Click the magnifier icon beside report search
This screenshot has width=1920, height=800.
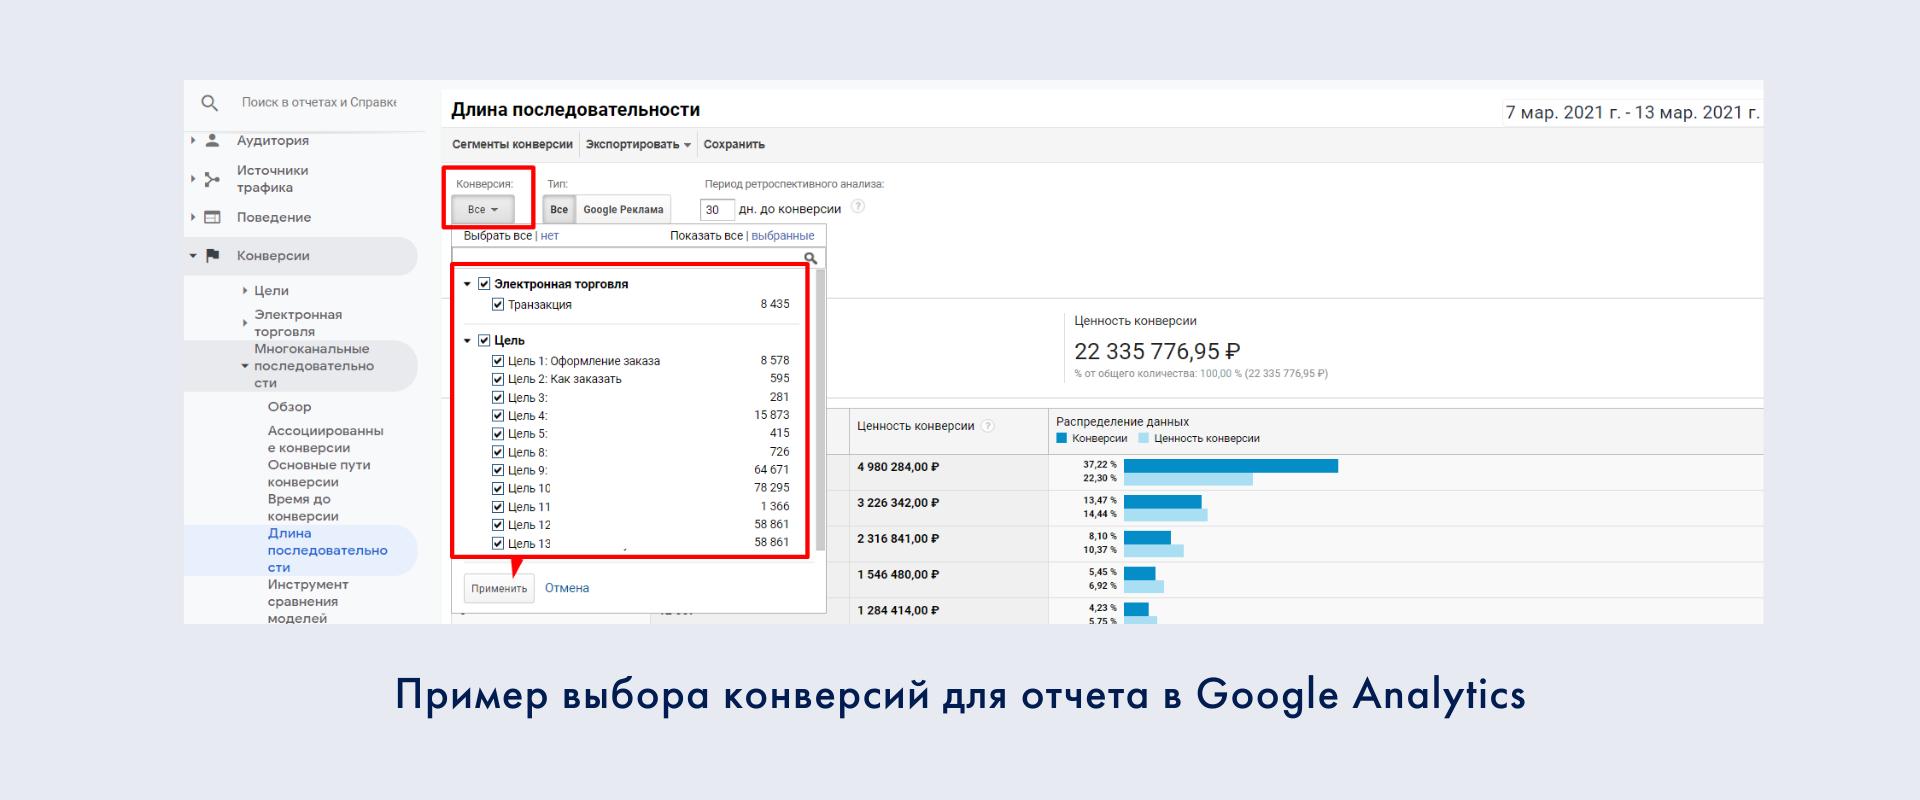209,103
